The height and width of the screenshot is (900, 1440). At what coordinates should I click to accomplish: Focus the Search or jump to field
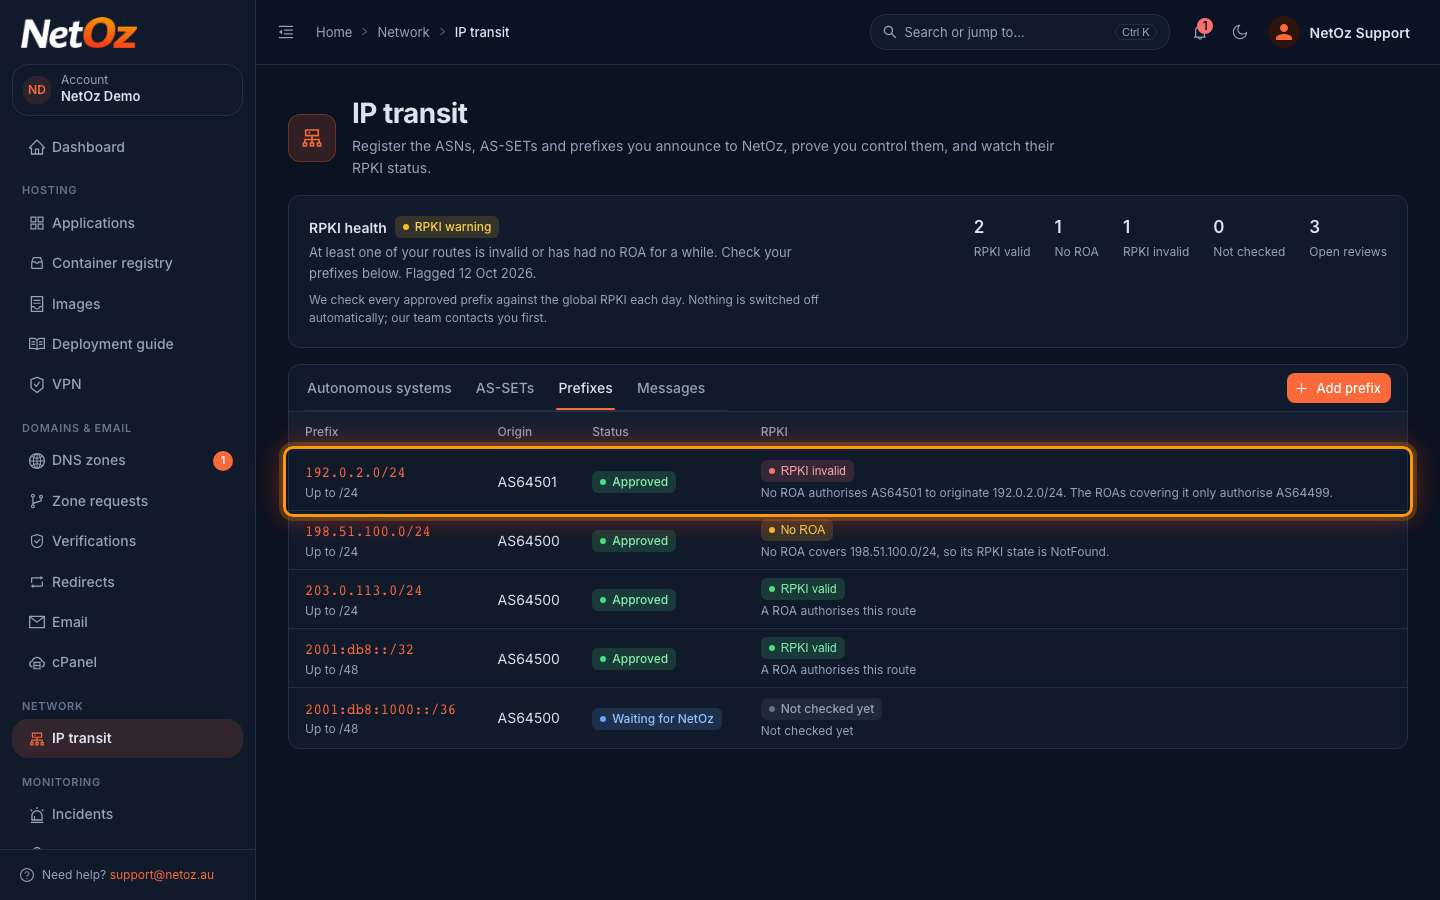(x=1020, y=32)
